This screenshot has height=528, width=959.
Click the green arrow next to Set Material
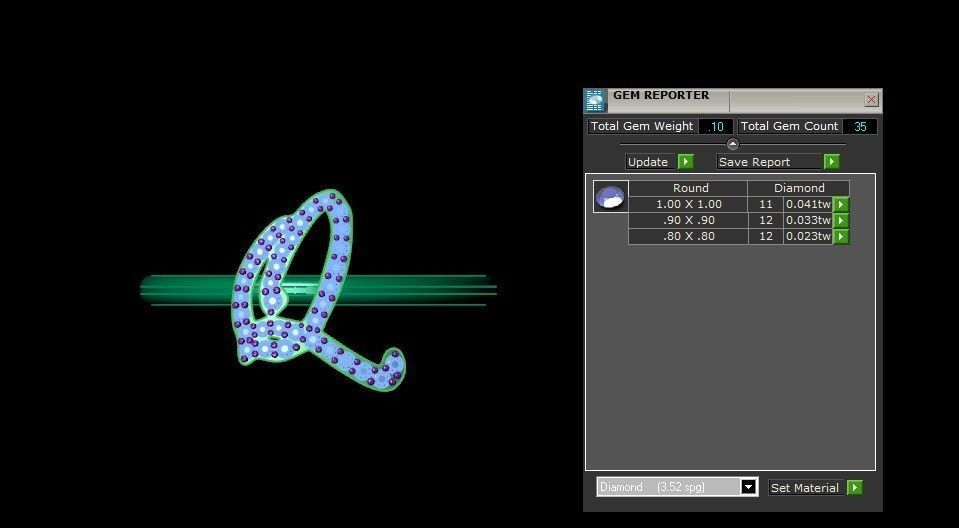click(x=854, y=488)
